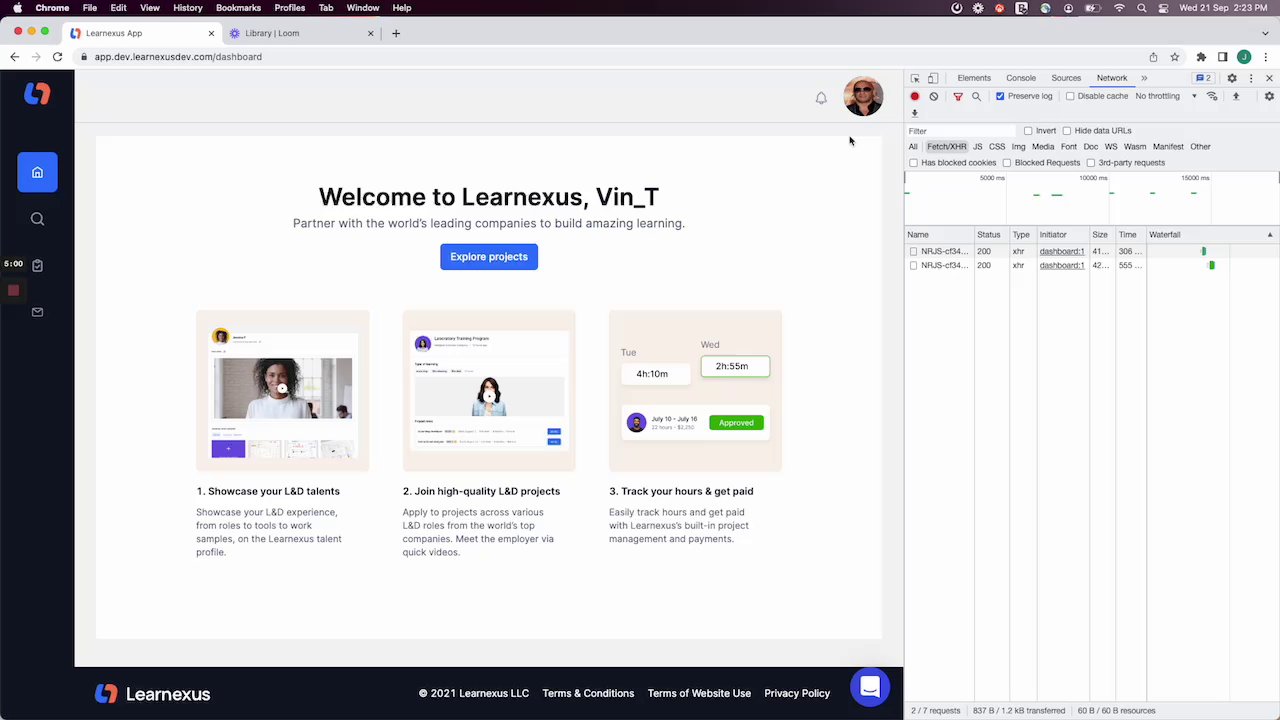Expand more DevTools tabs chevron
Screen dimensions: 1280x720
pos(1144,78)
